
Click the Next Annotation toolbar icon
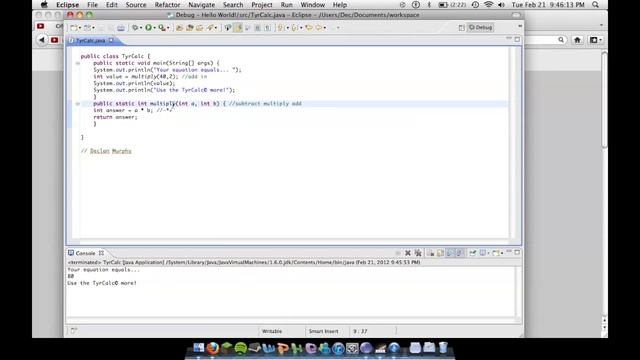coord(280,28)
